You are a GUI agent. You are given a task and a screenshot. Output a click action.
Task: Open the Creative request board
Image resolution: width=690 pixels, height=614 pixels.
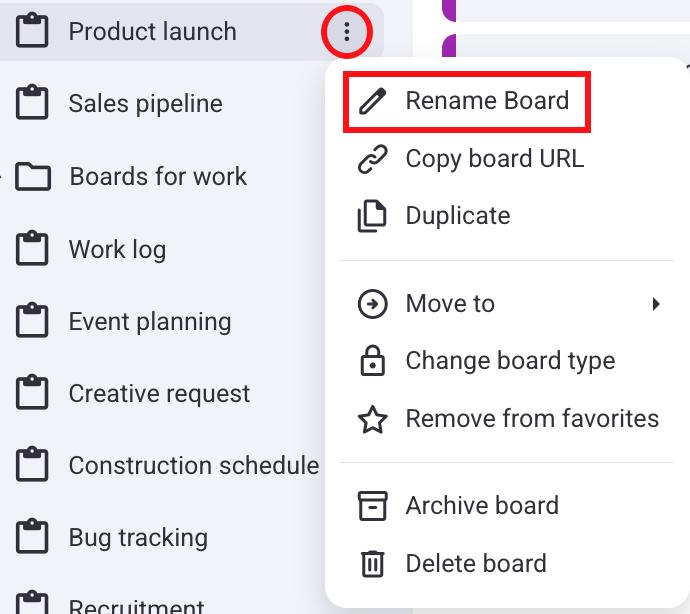click(159, 394)
